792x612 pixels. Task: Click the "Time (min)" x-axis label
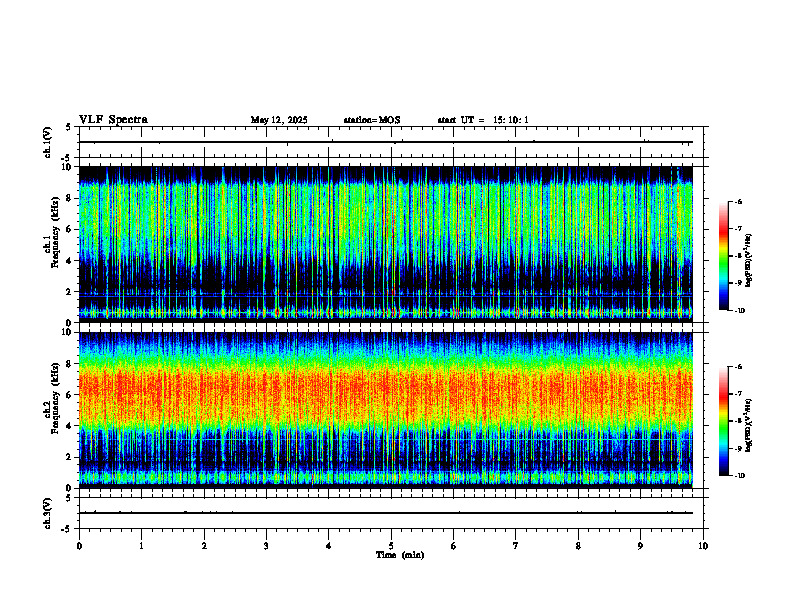coord(400,555)
